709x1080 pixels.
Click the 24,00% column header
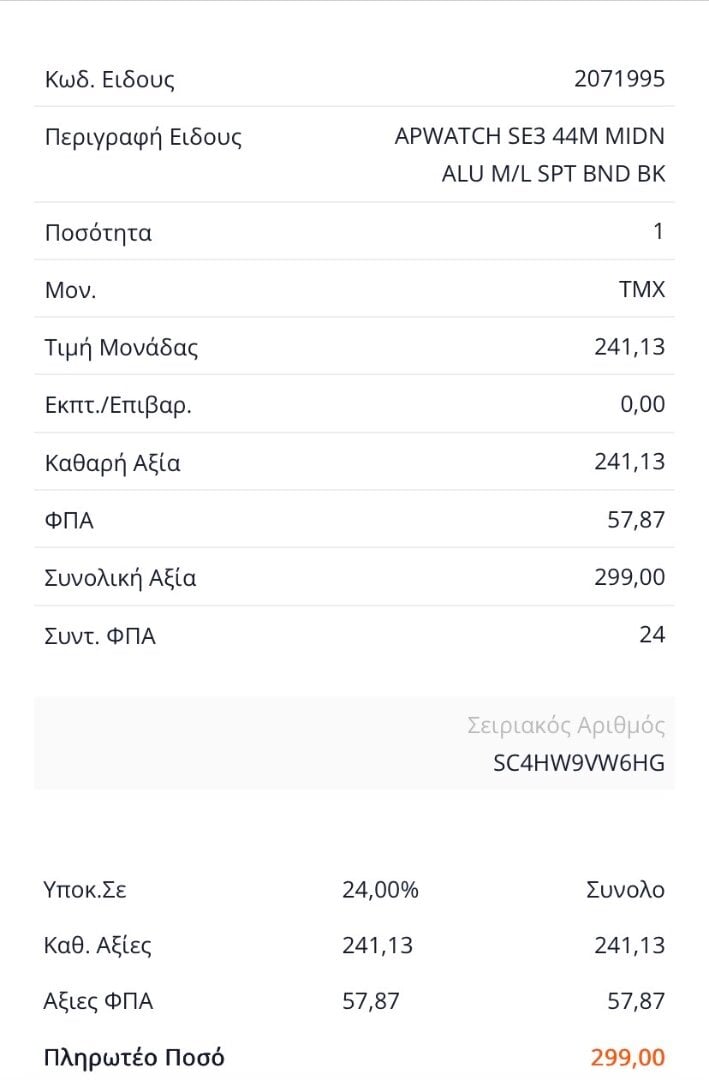pyautogui.click(x=380, y=889)
